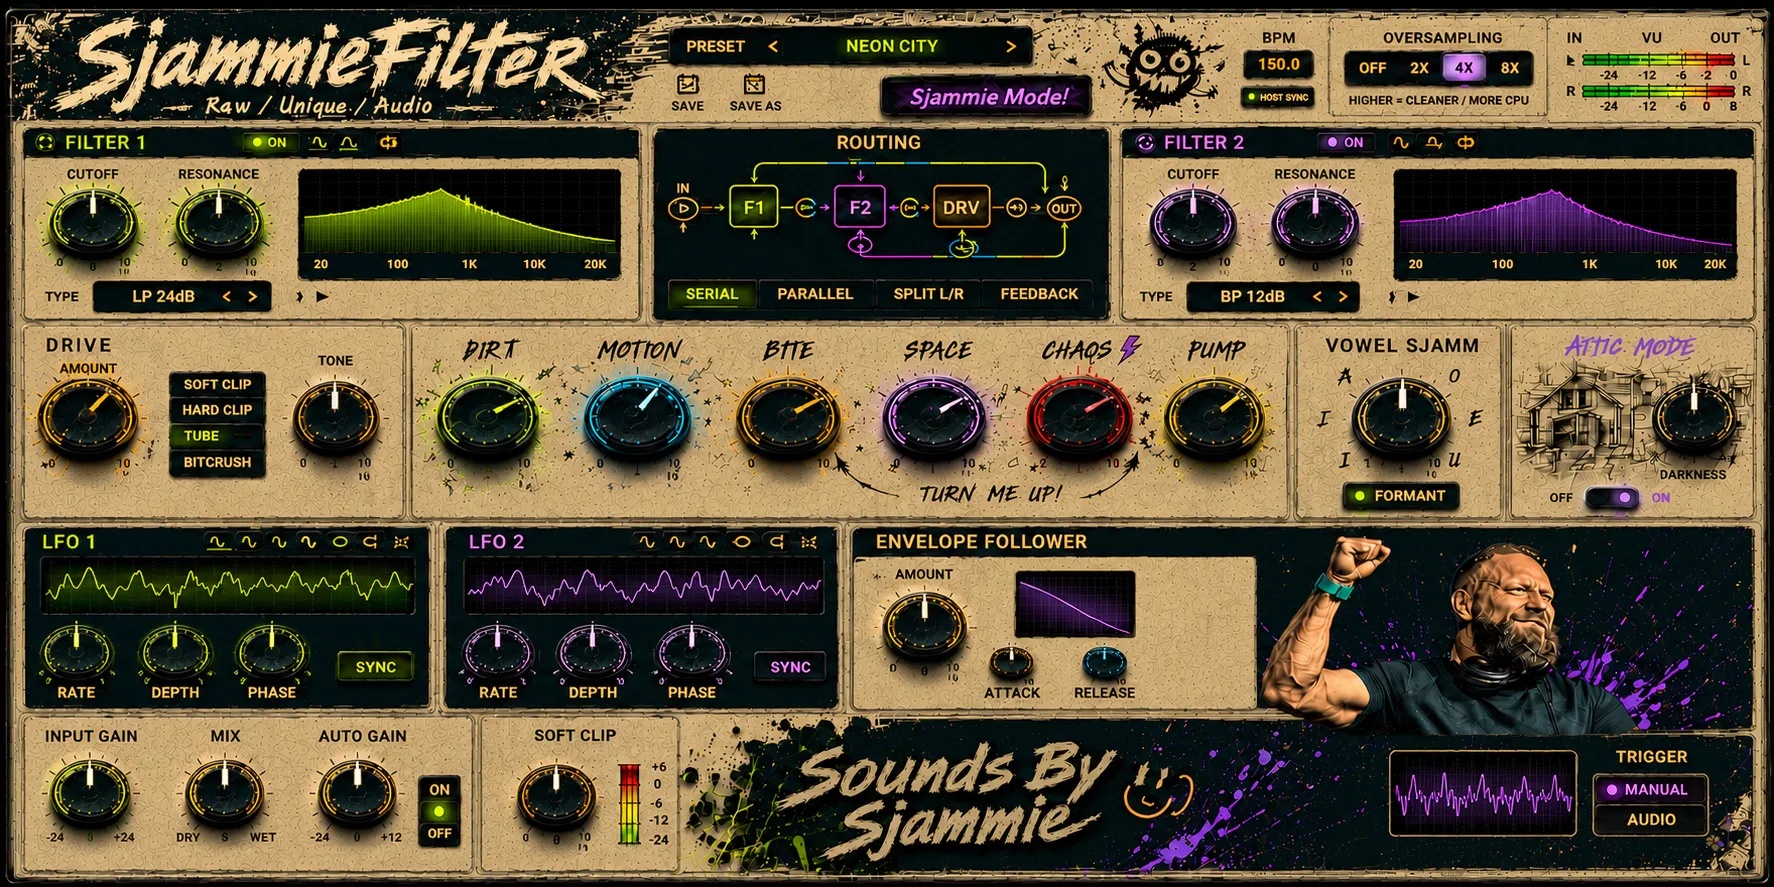Toggle the Attic Mode on/off switch
This screenshot has width=1774, height=887.
point(1612,497)
